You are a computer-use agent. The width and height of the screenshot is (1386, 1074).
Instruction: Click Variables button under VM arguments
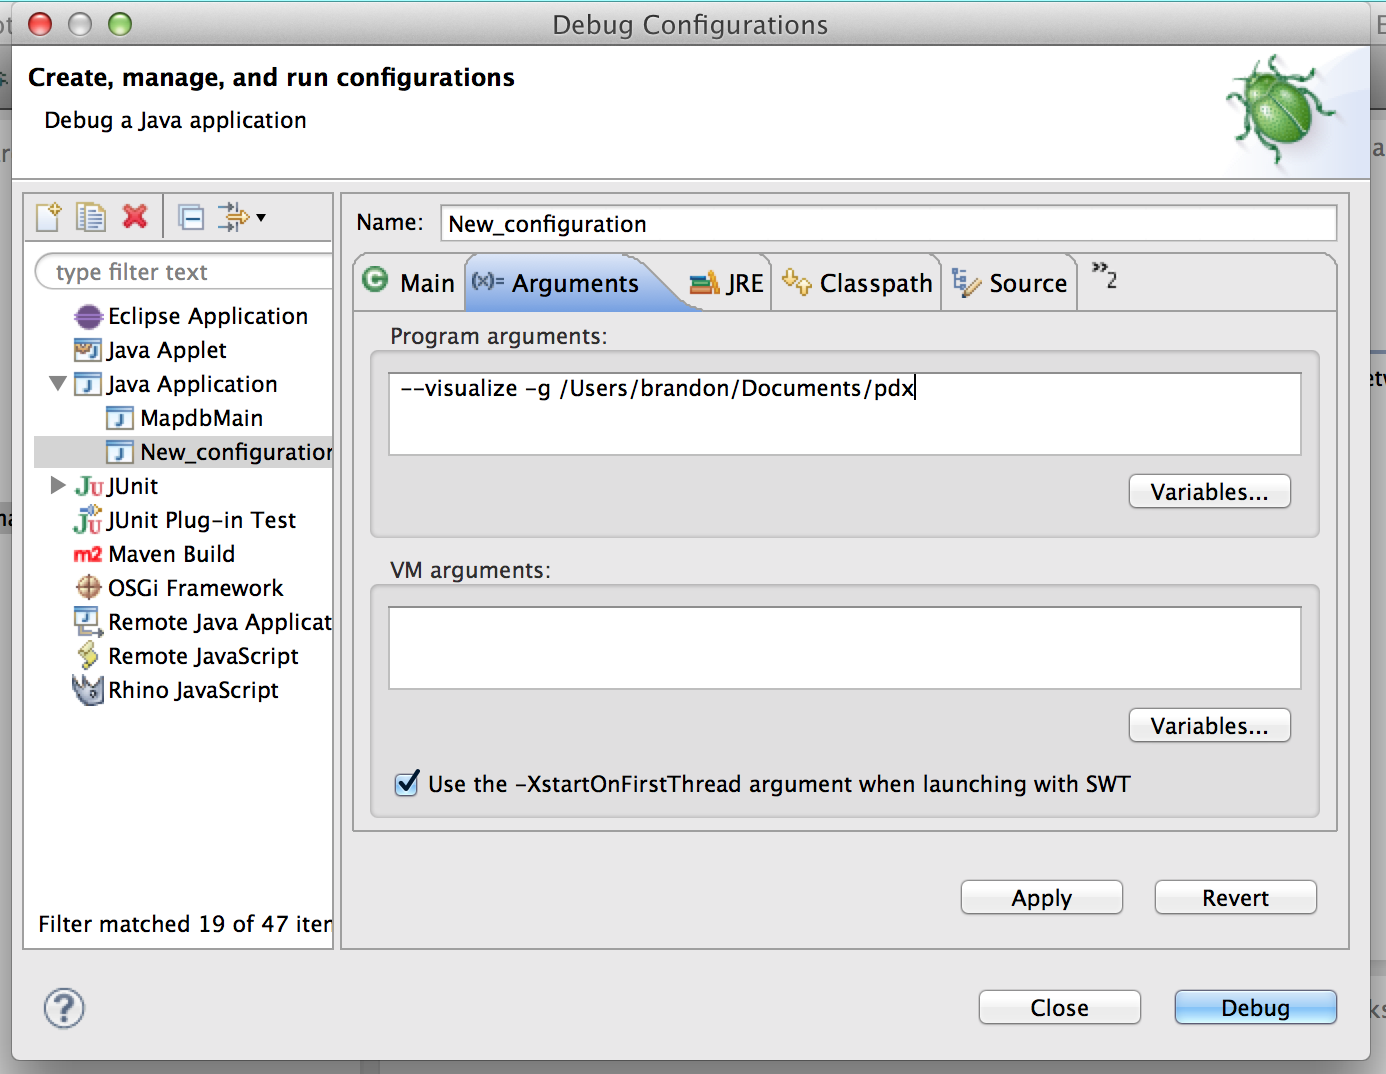click(x=1209, y=725)
